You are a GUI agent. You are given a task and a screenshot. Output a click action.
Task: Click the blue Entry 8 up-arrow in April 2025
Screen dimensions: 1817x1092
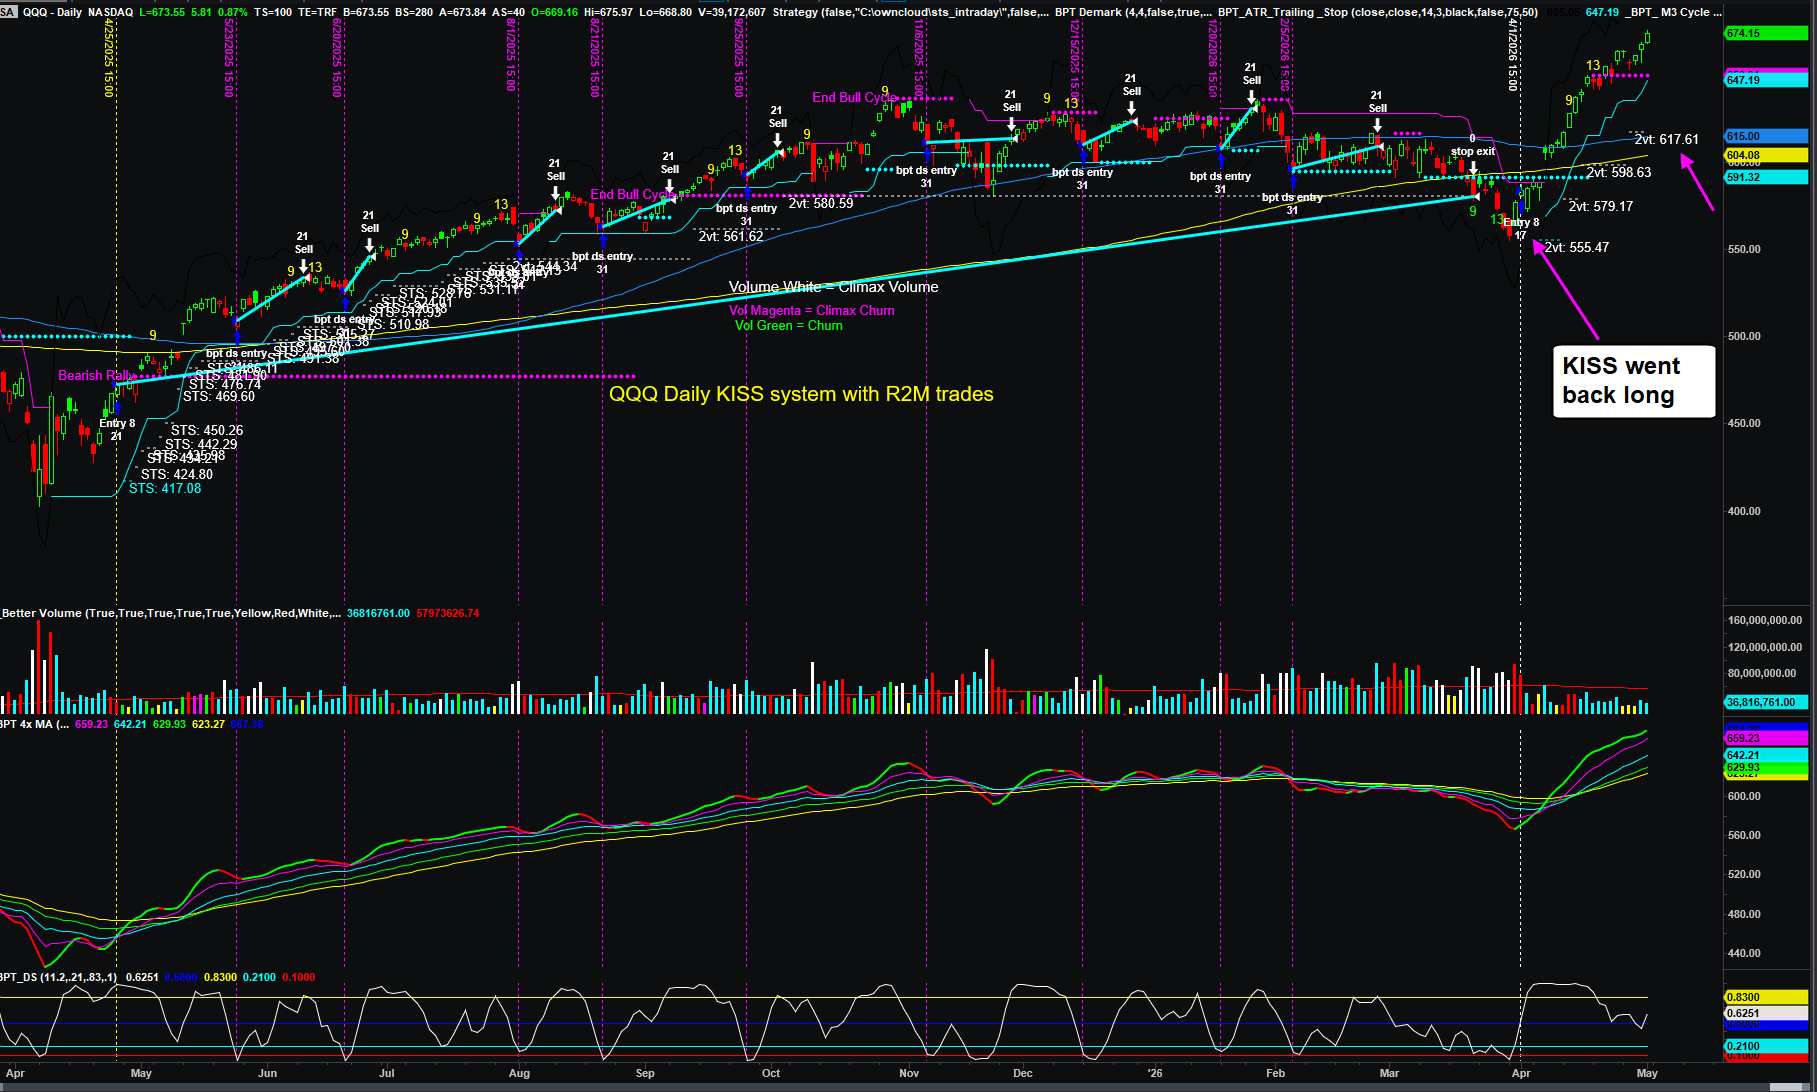(117, 408)
